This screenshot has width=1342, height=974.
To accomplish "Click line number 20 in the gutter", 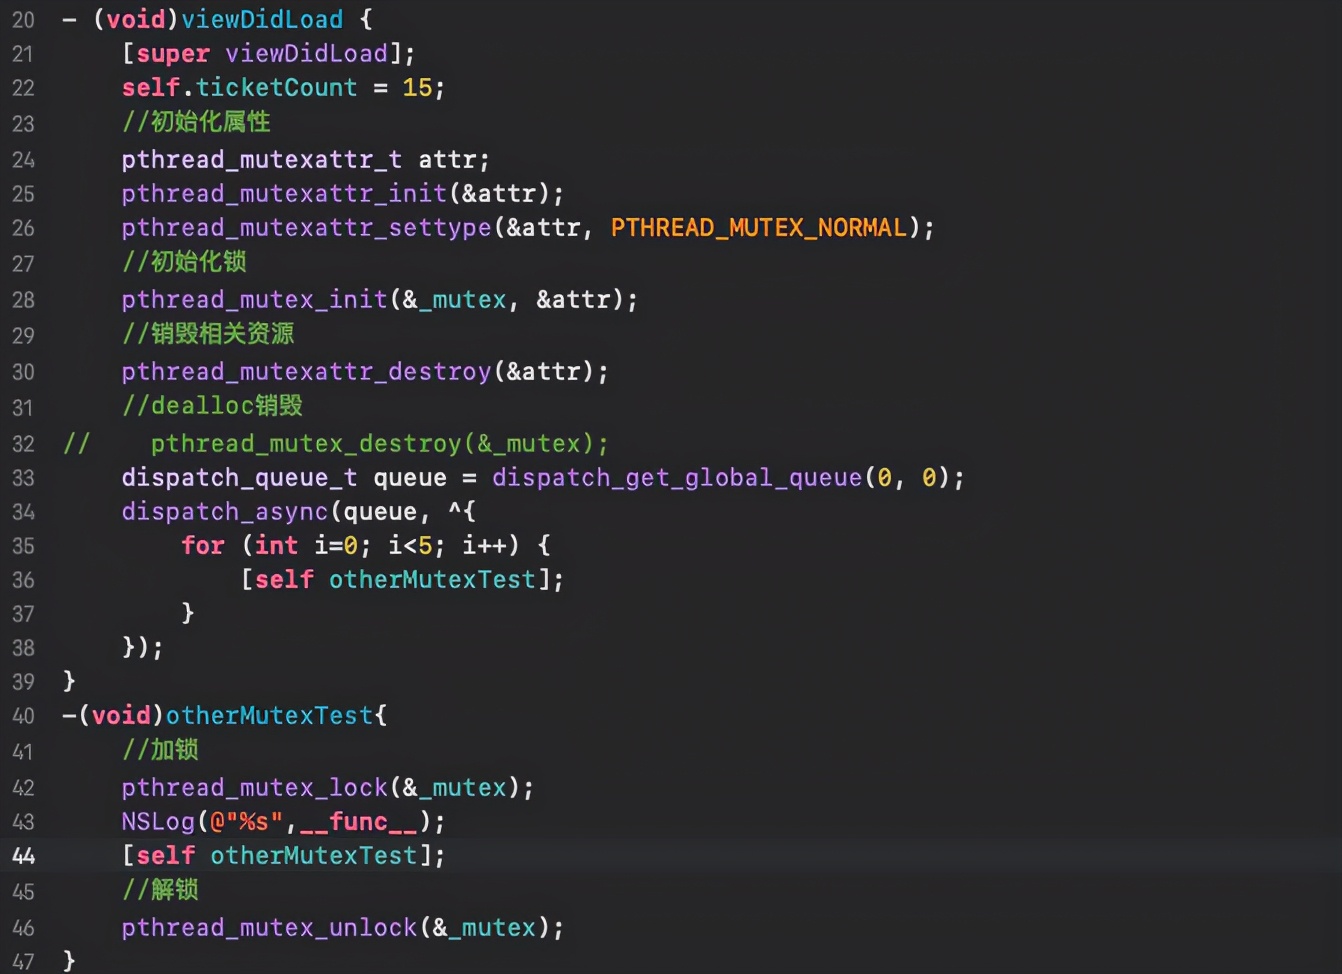I will (23, 20).
